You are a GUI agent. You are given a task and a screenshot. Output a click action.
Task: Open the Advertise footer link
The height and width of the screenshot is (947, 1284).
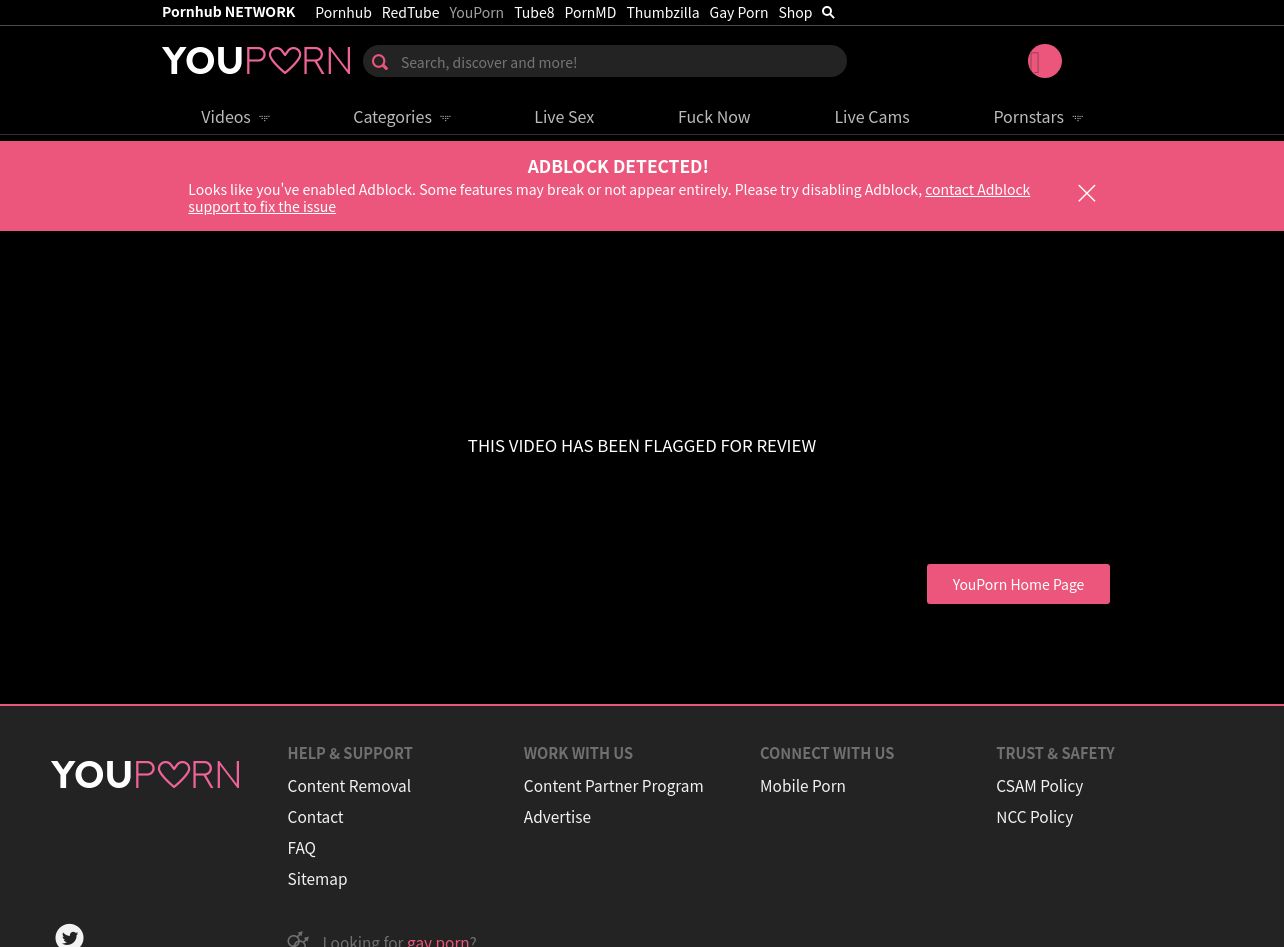point(557,817)
